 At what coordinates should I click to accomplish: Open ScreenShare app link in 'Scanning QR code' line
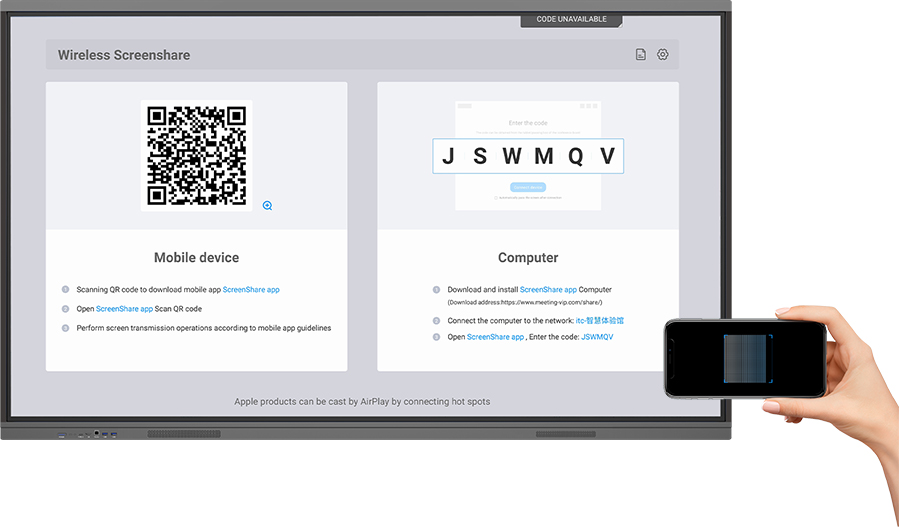251,290
